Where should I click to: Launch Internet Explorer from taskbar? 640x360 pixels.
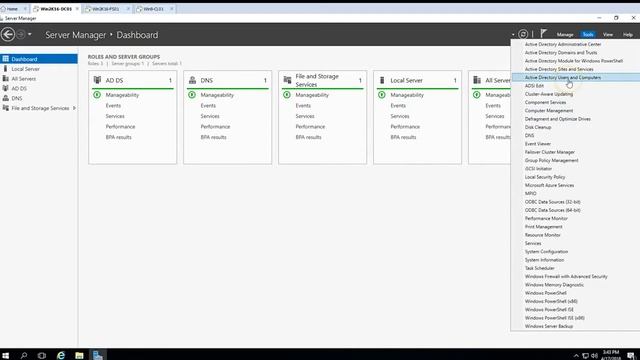click(x=61, y=356)
